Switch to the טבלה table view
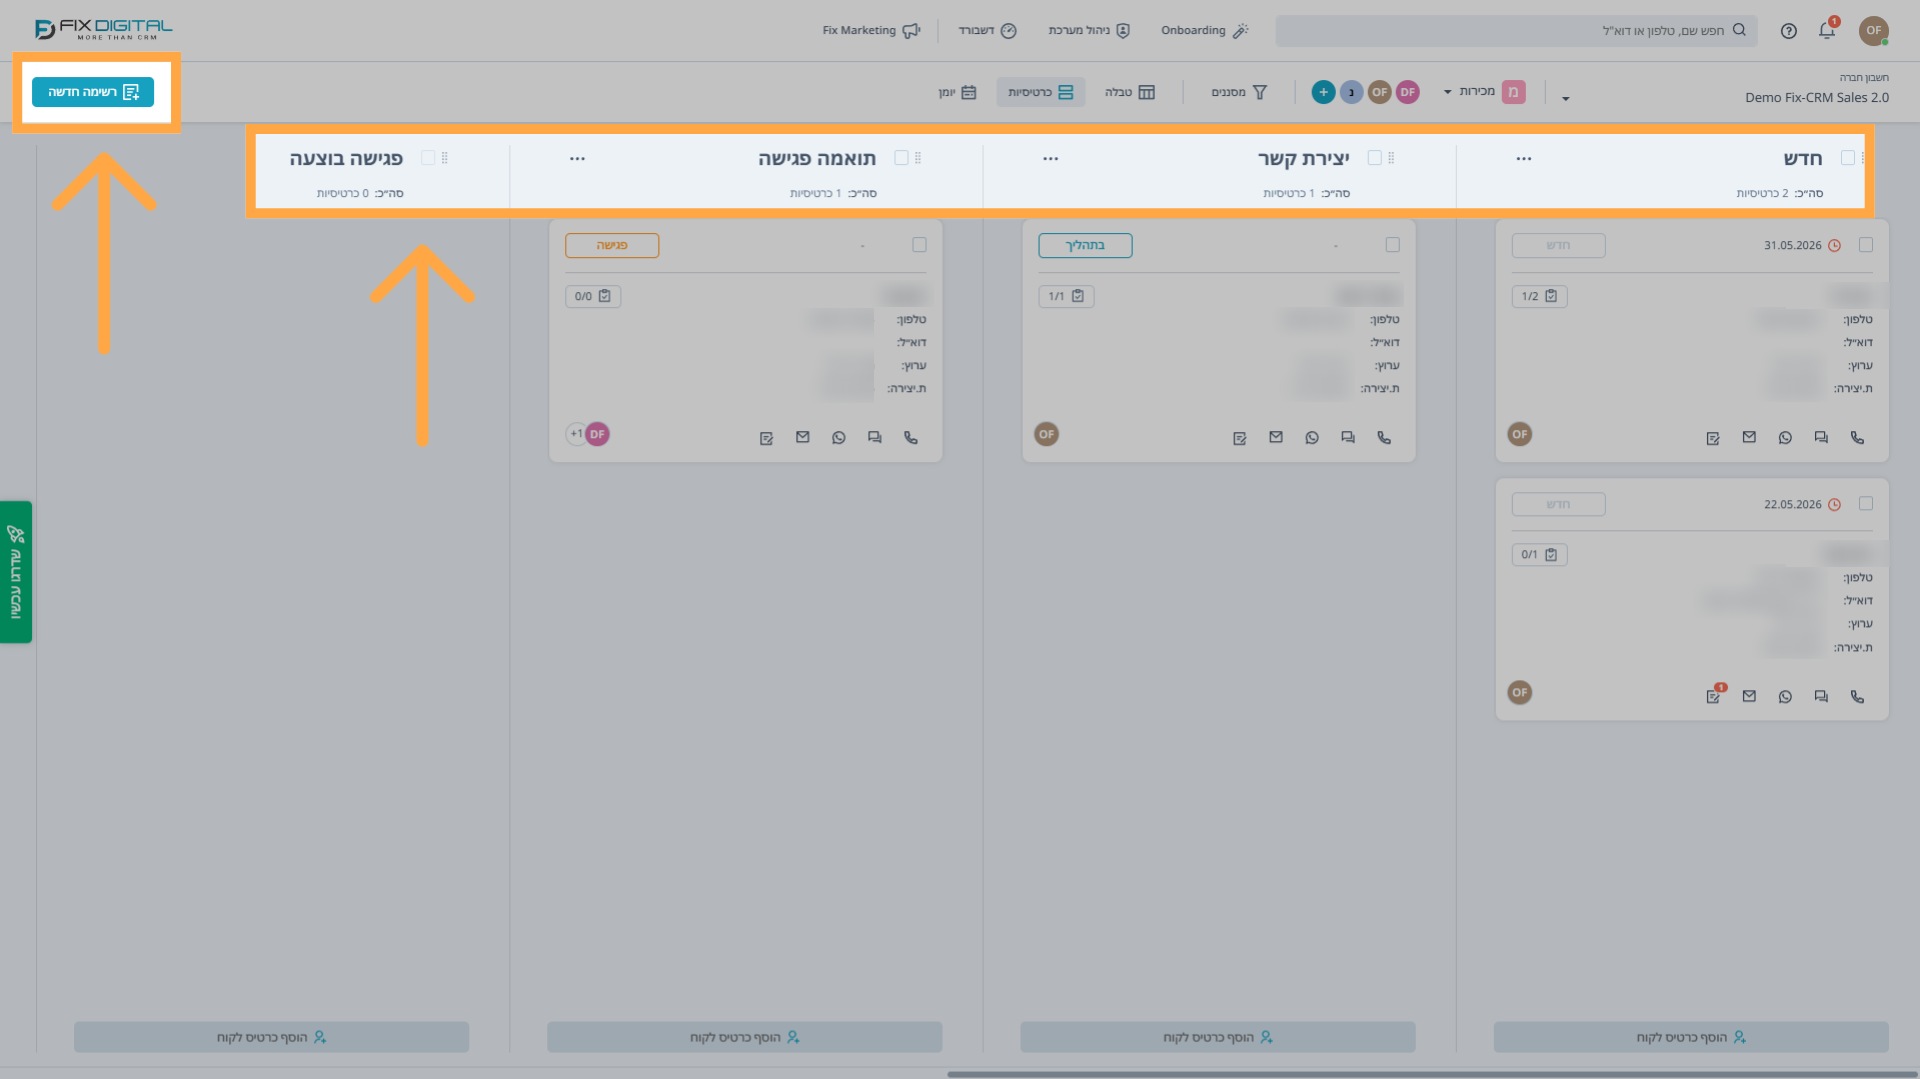 point(1130,92)
